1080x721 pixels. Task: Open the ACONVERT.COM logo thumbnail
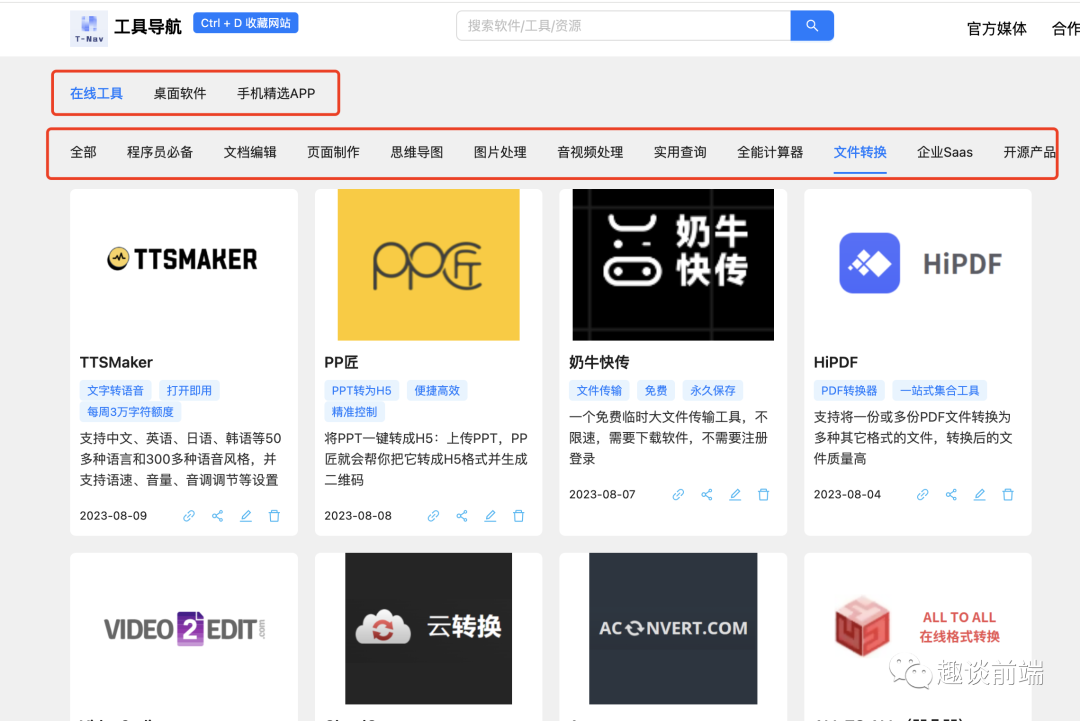tap(673, 628)
